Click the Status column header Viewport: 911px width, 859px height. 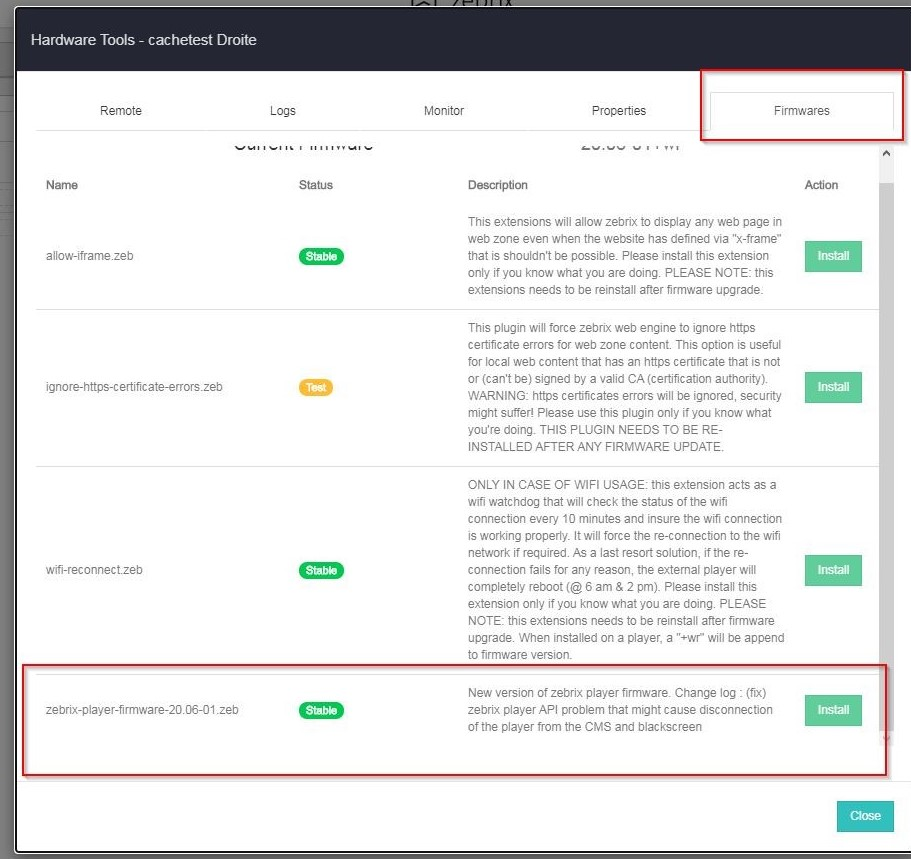coord(315,185)
